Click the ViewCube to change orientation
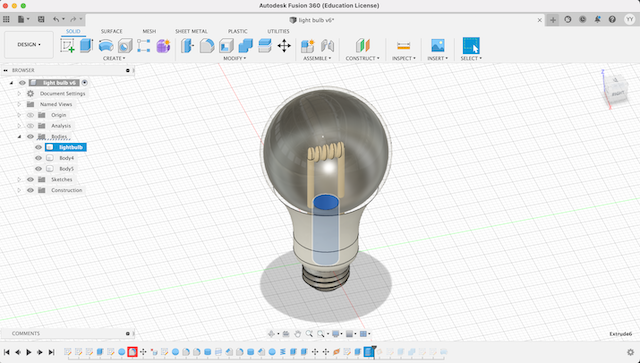Screen dimensions: 640x363 pyautogui.click(x=615, y=91)
